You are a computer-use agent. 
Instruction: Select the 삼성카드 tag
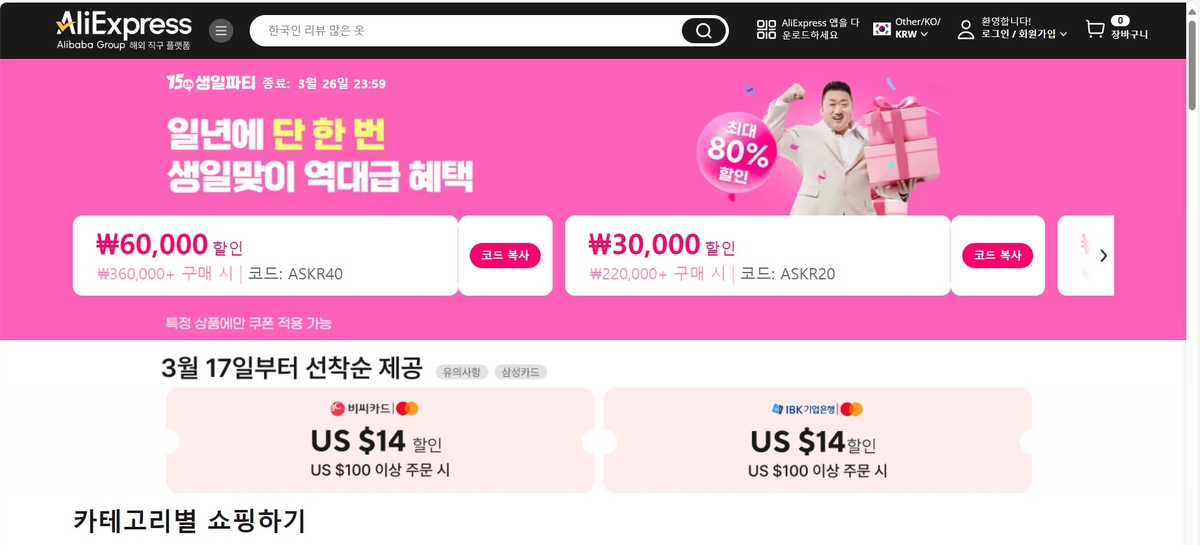click(x=519, y=372)
